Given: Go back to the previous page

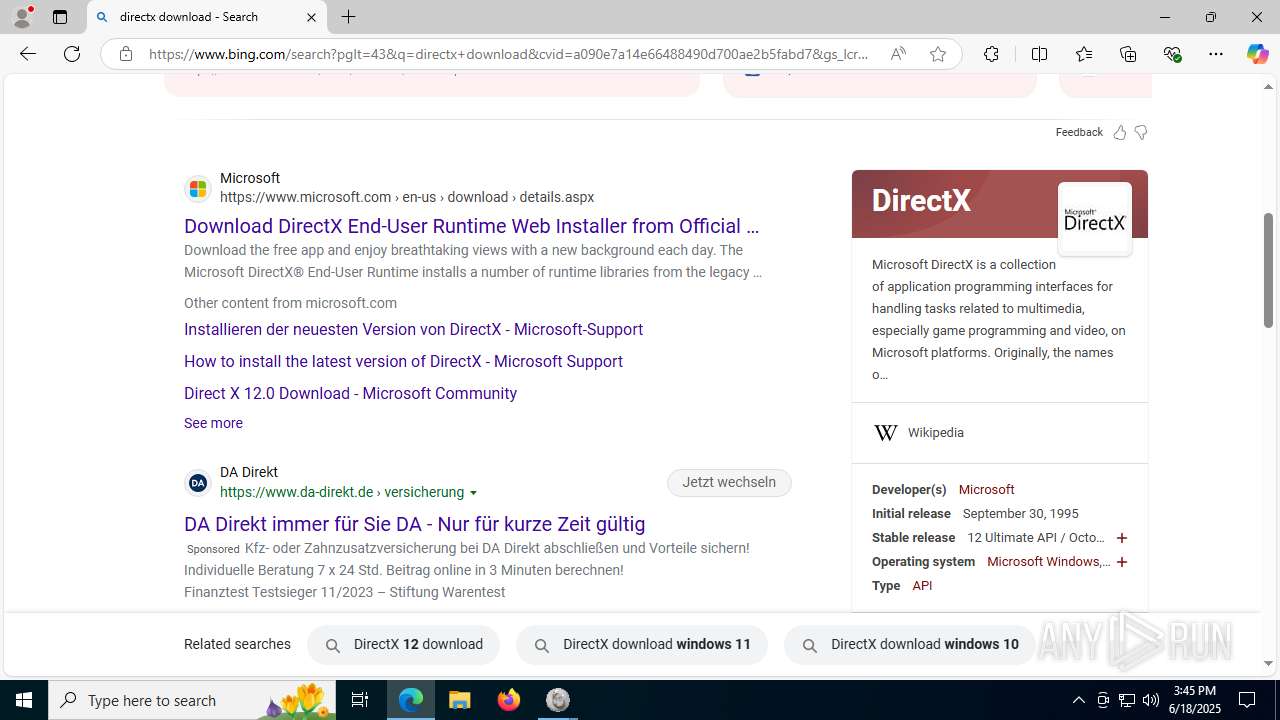Looking at the screenshot, I should click(28, 54).
